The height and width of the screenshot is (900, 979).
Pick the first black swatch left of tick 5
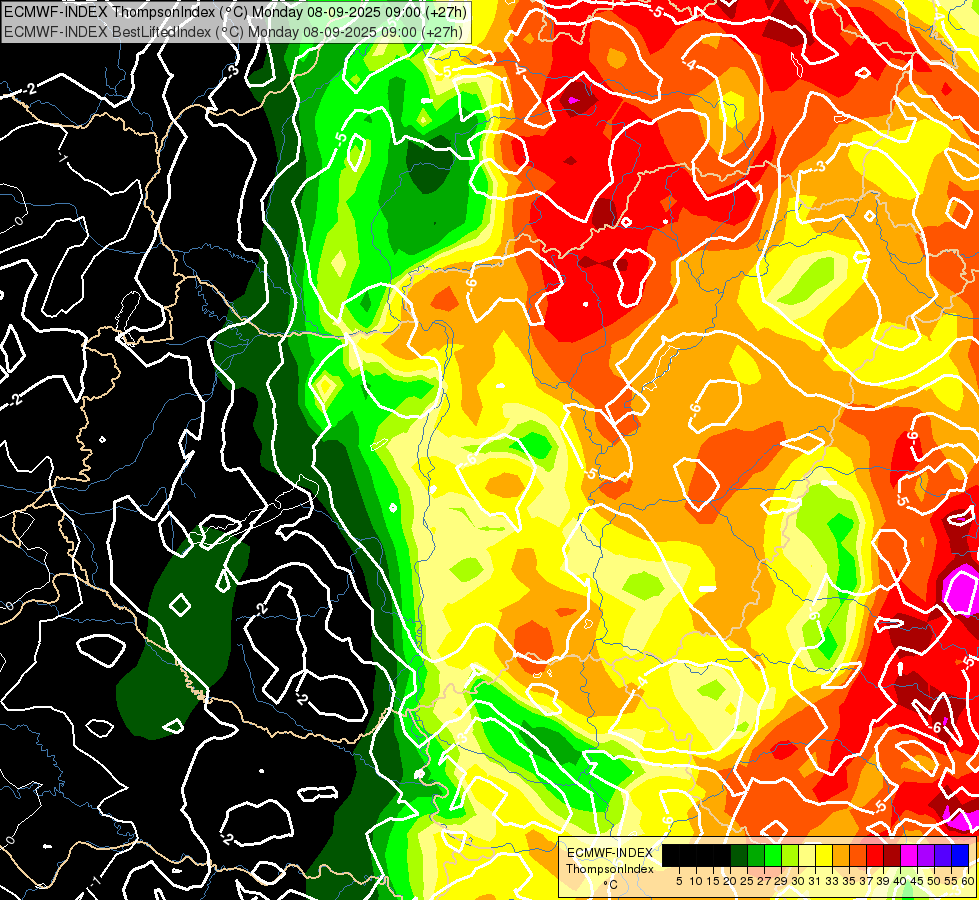[x=671, y=856]
